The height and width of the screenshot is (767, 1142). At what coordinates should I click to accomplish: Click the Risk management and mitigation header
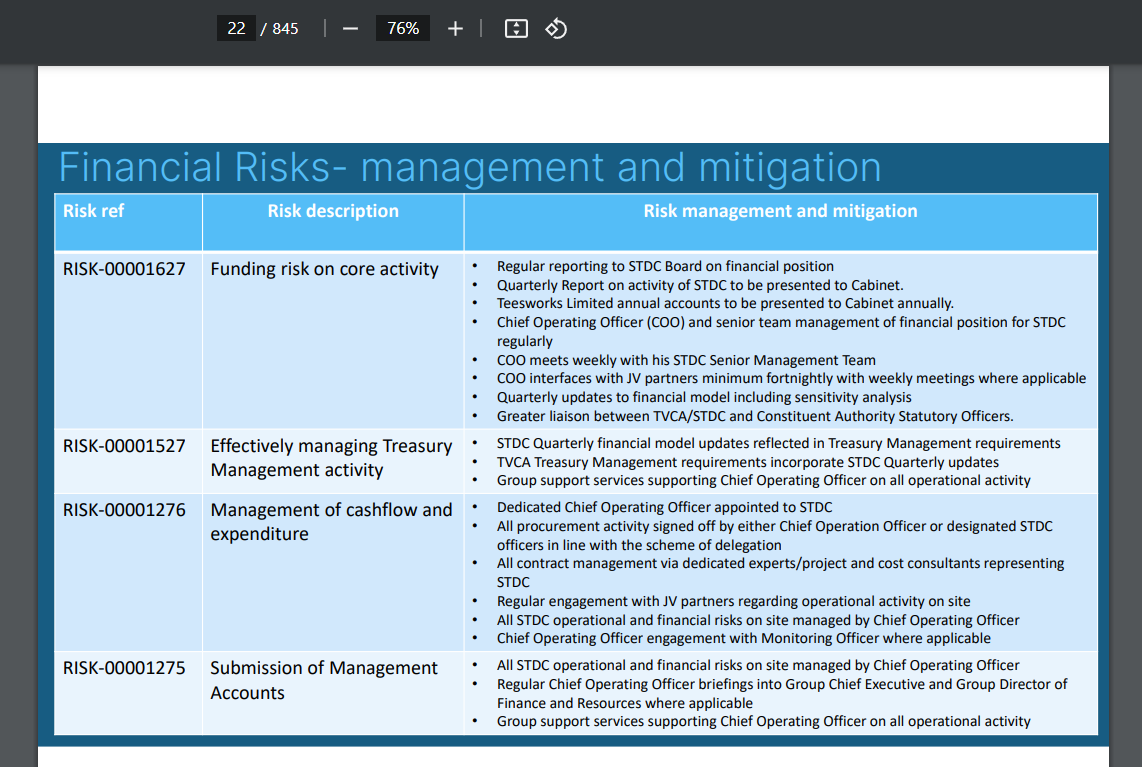(780, 211)
